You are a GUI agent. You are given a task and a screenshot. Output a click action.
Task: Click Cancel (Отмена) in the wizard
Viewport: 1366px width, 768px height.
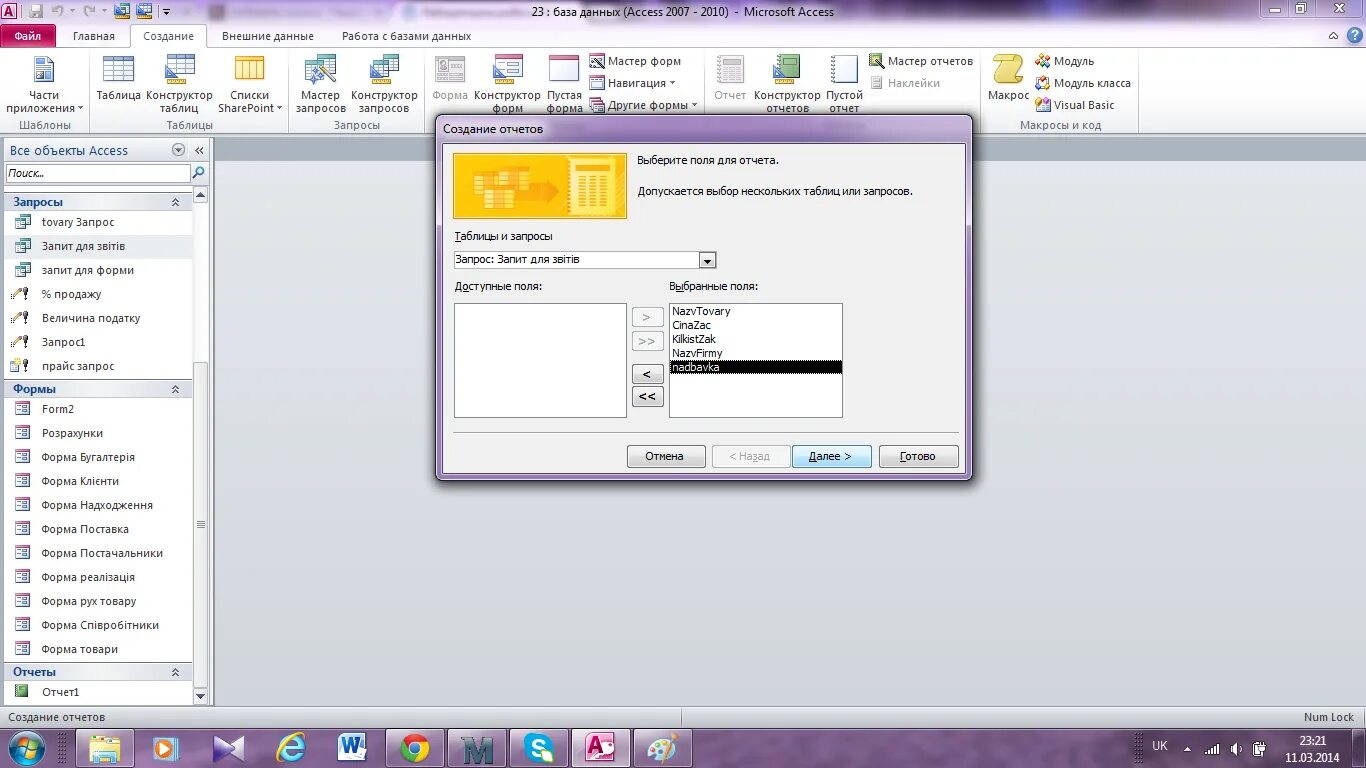pos(666,456)
